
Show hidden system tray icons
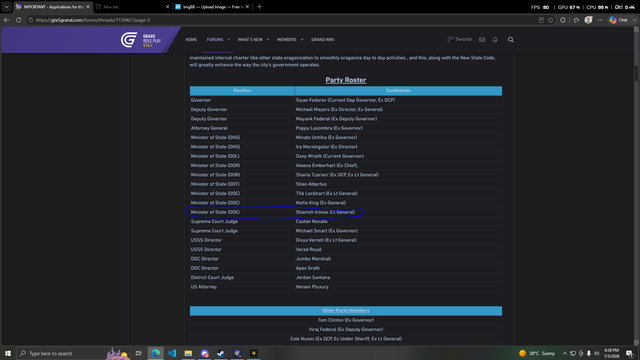(x=565, y=353)
